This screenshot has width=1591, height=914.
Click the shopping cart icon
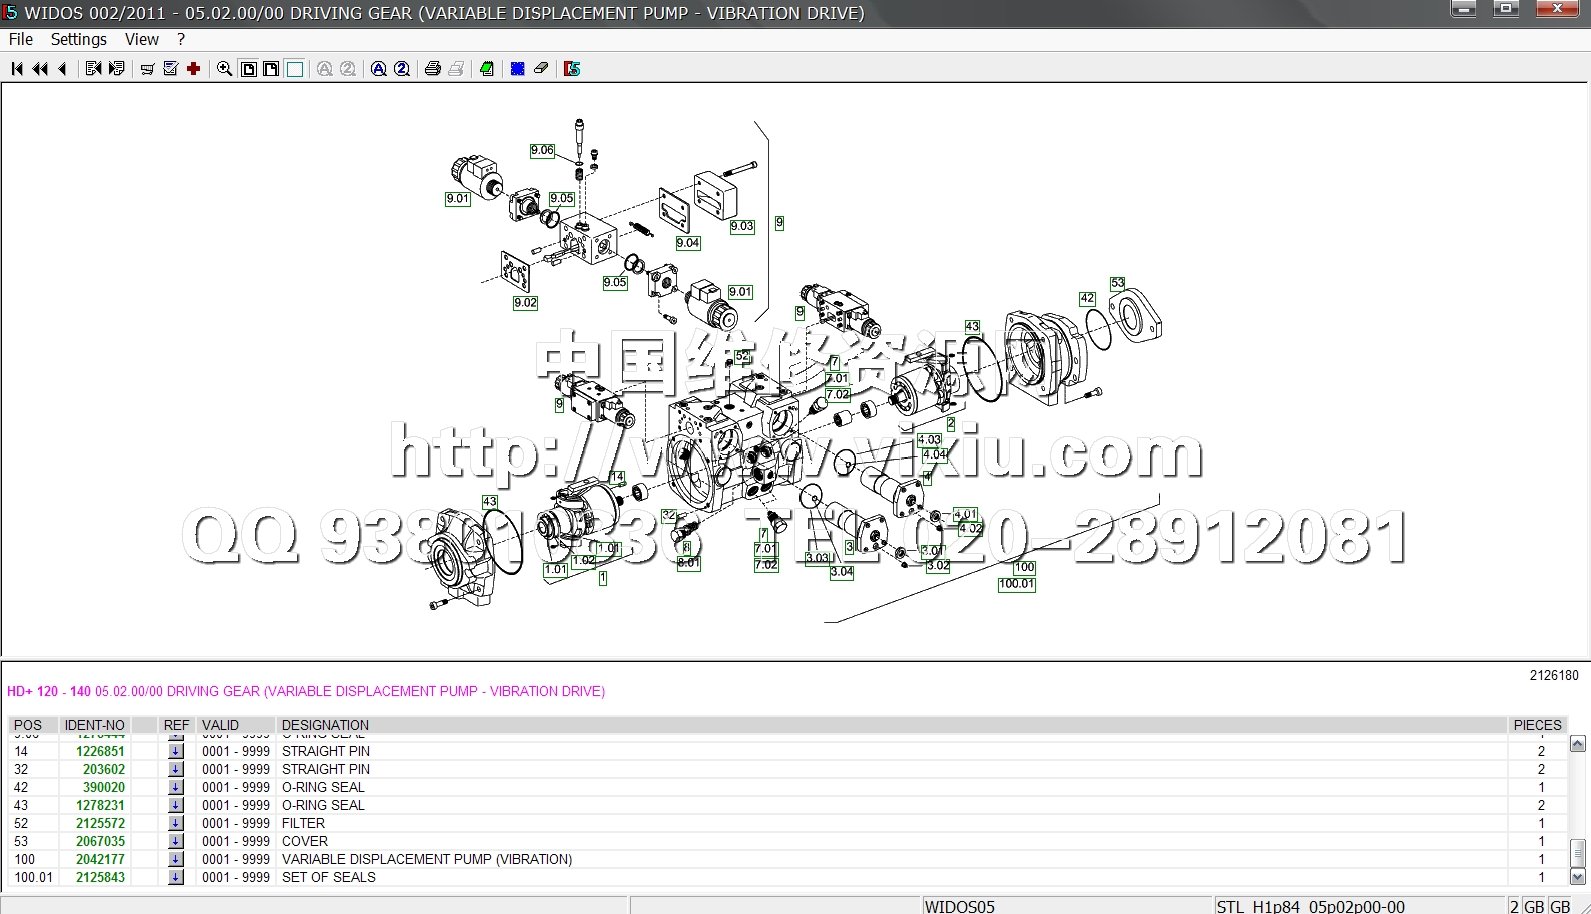point(147,69)
